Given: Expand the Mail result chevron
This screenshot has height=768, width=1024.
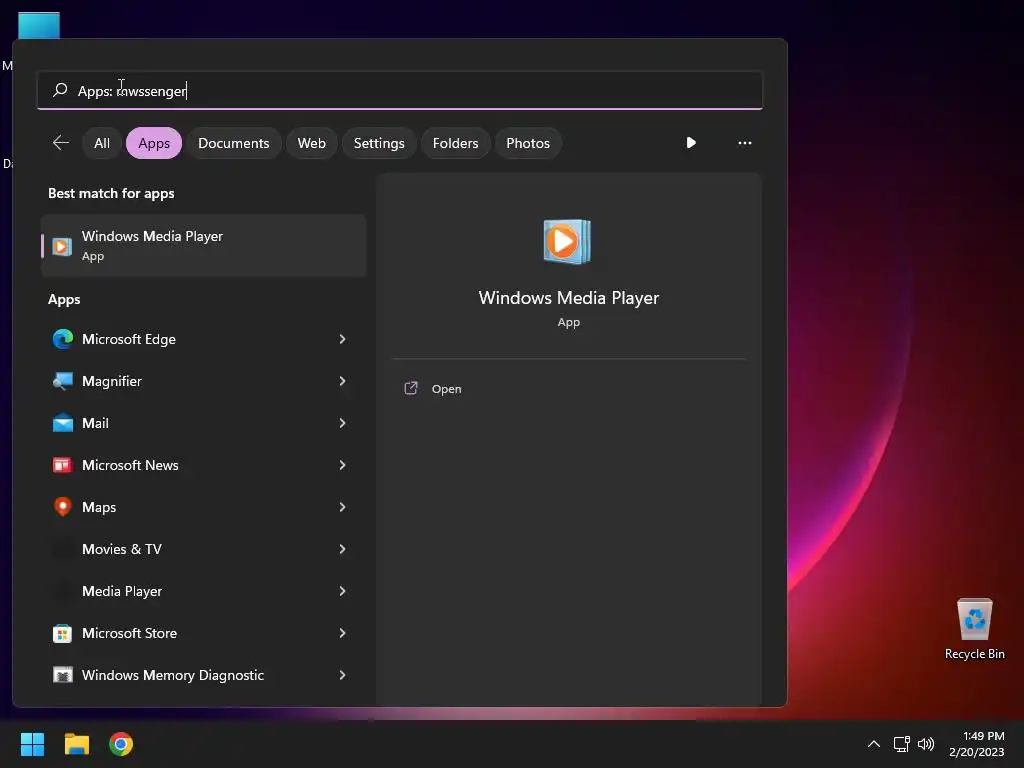Looking at the screenshot, I should pyautogui.click(x=342, y=423).
